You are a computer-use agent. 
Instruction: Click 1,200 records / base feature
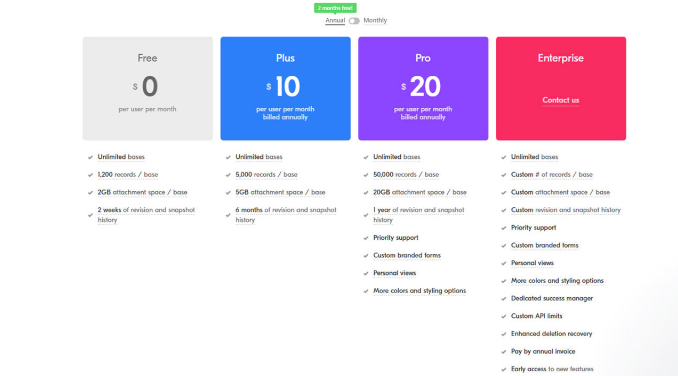(128, 175)
